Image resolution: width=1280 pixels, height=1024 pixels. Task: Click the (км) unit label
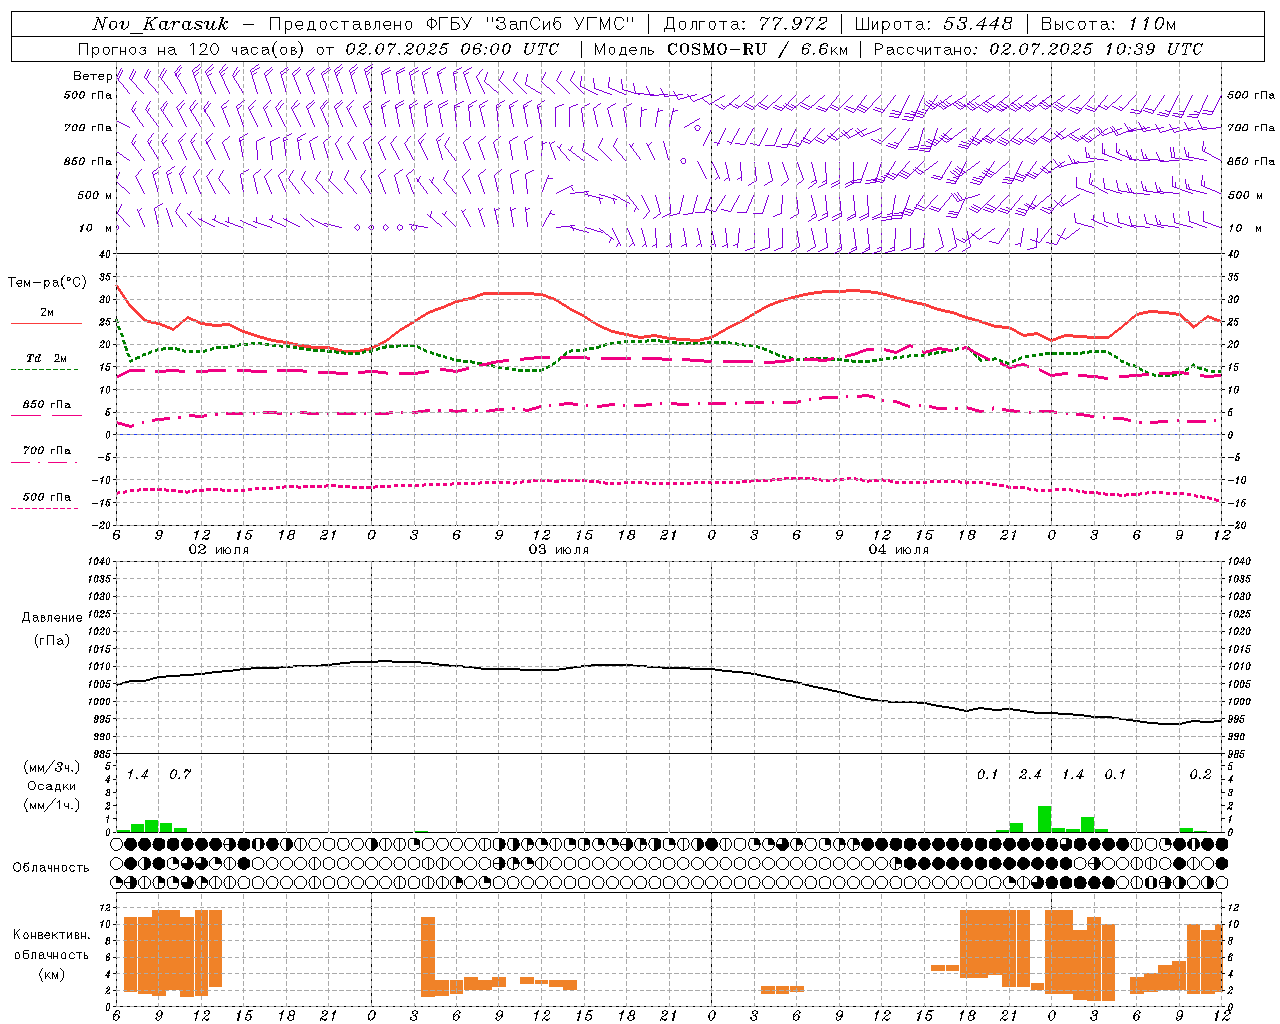coord(51,974)
